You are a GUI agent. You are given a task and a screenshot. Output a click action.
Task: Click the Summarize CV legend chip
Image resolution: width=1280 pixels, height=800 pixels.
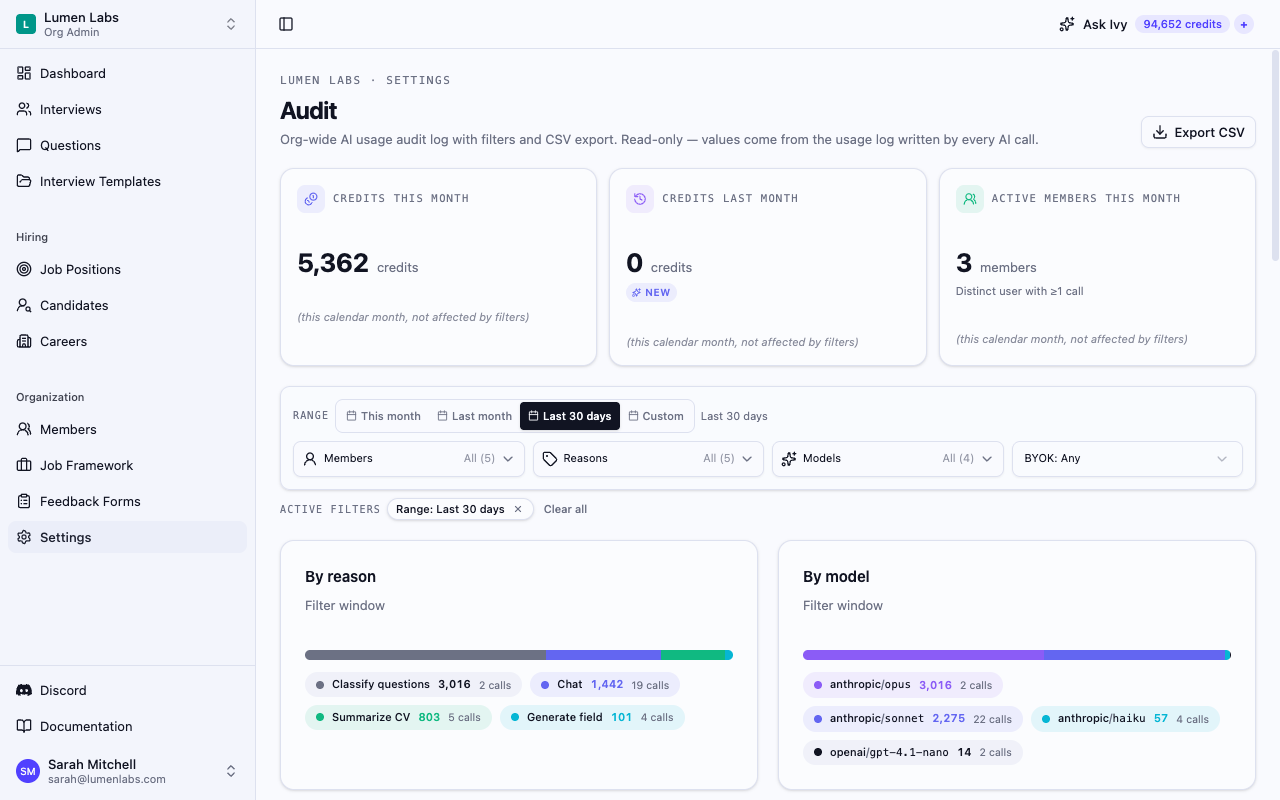398,717
